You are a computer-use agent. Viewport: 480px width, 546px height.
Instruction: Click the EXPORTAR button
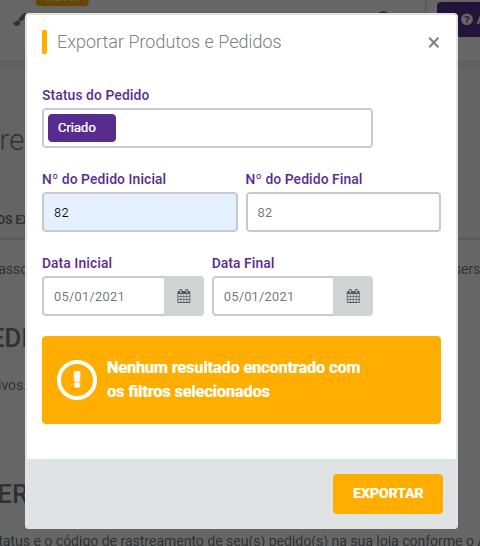click(388, 494)
